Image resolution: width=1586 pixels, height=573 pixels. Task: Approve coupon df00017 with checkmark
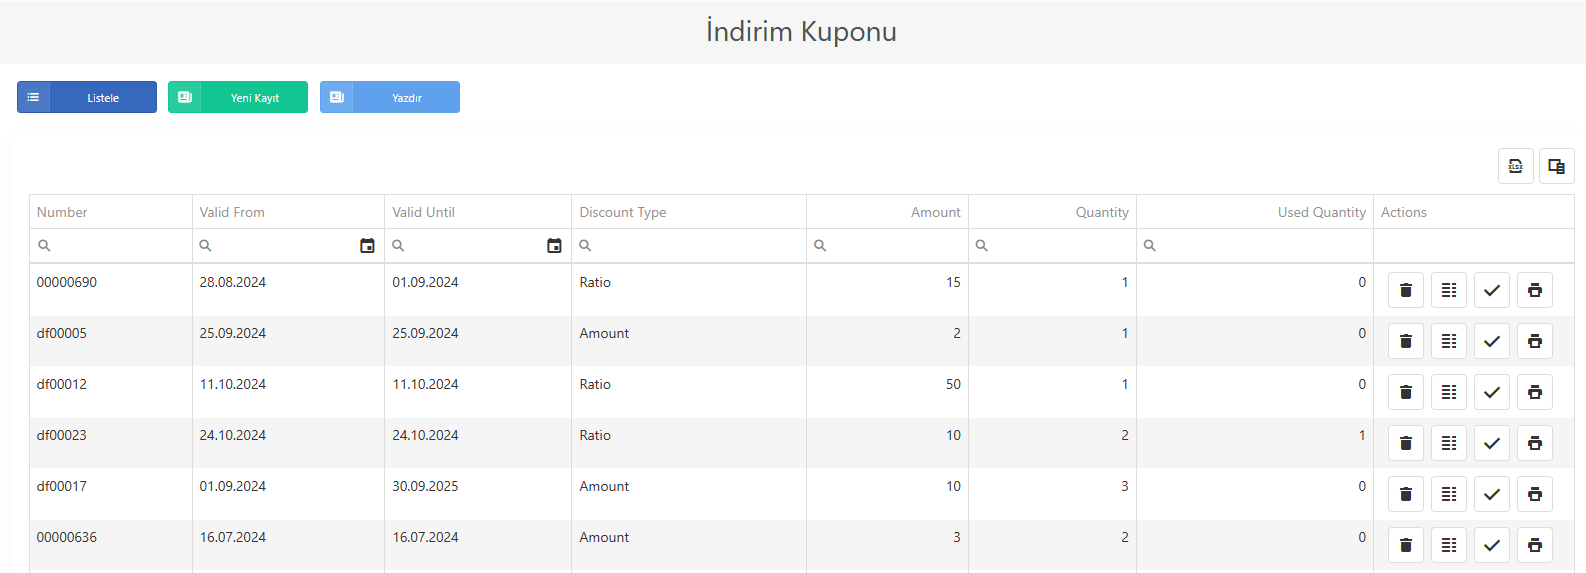pyautogui.click(x=1492, y=494)
